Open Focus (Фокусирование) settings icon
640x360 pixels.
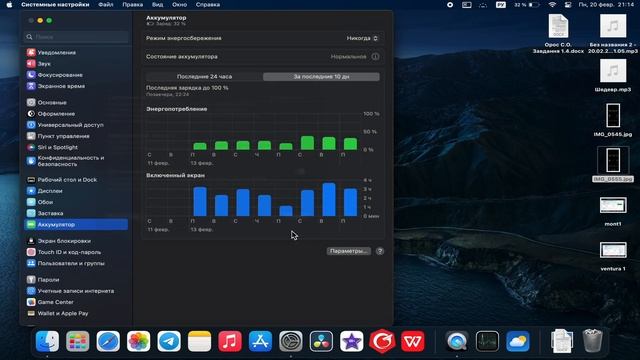tap(31, 75)
